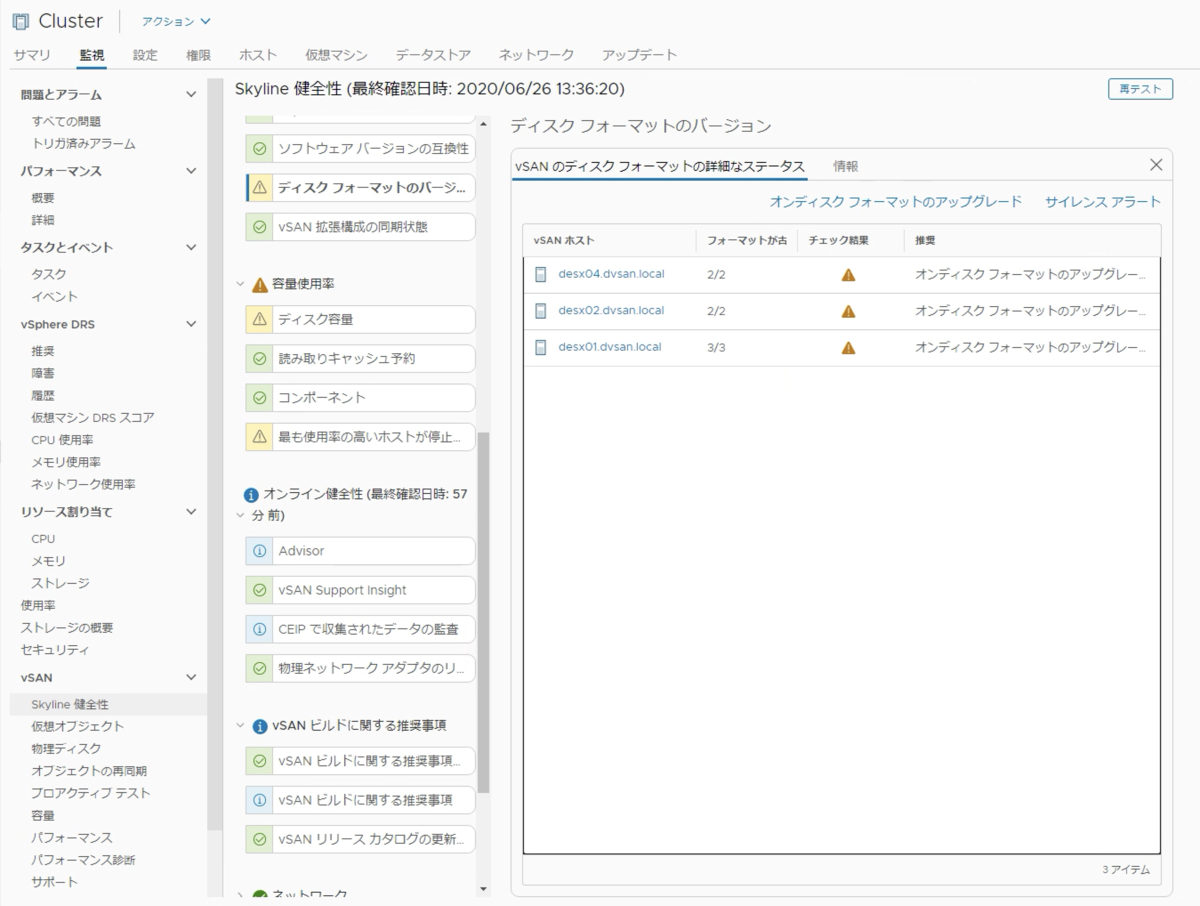Screen dimensions: 1200x906
Task: Click green check icon of vSAN 拡張構成の同期状態
Action: point(260,227)
